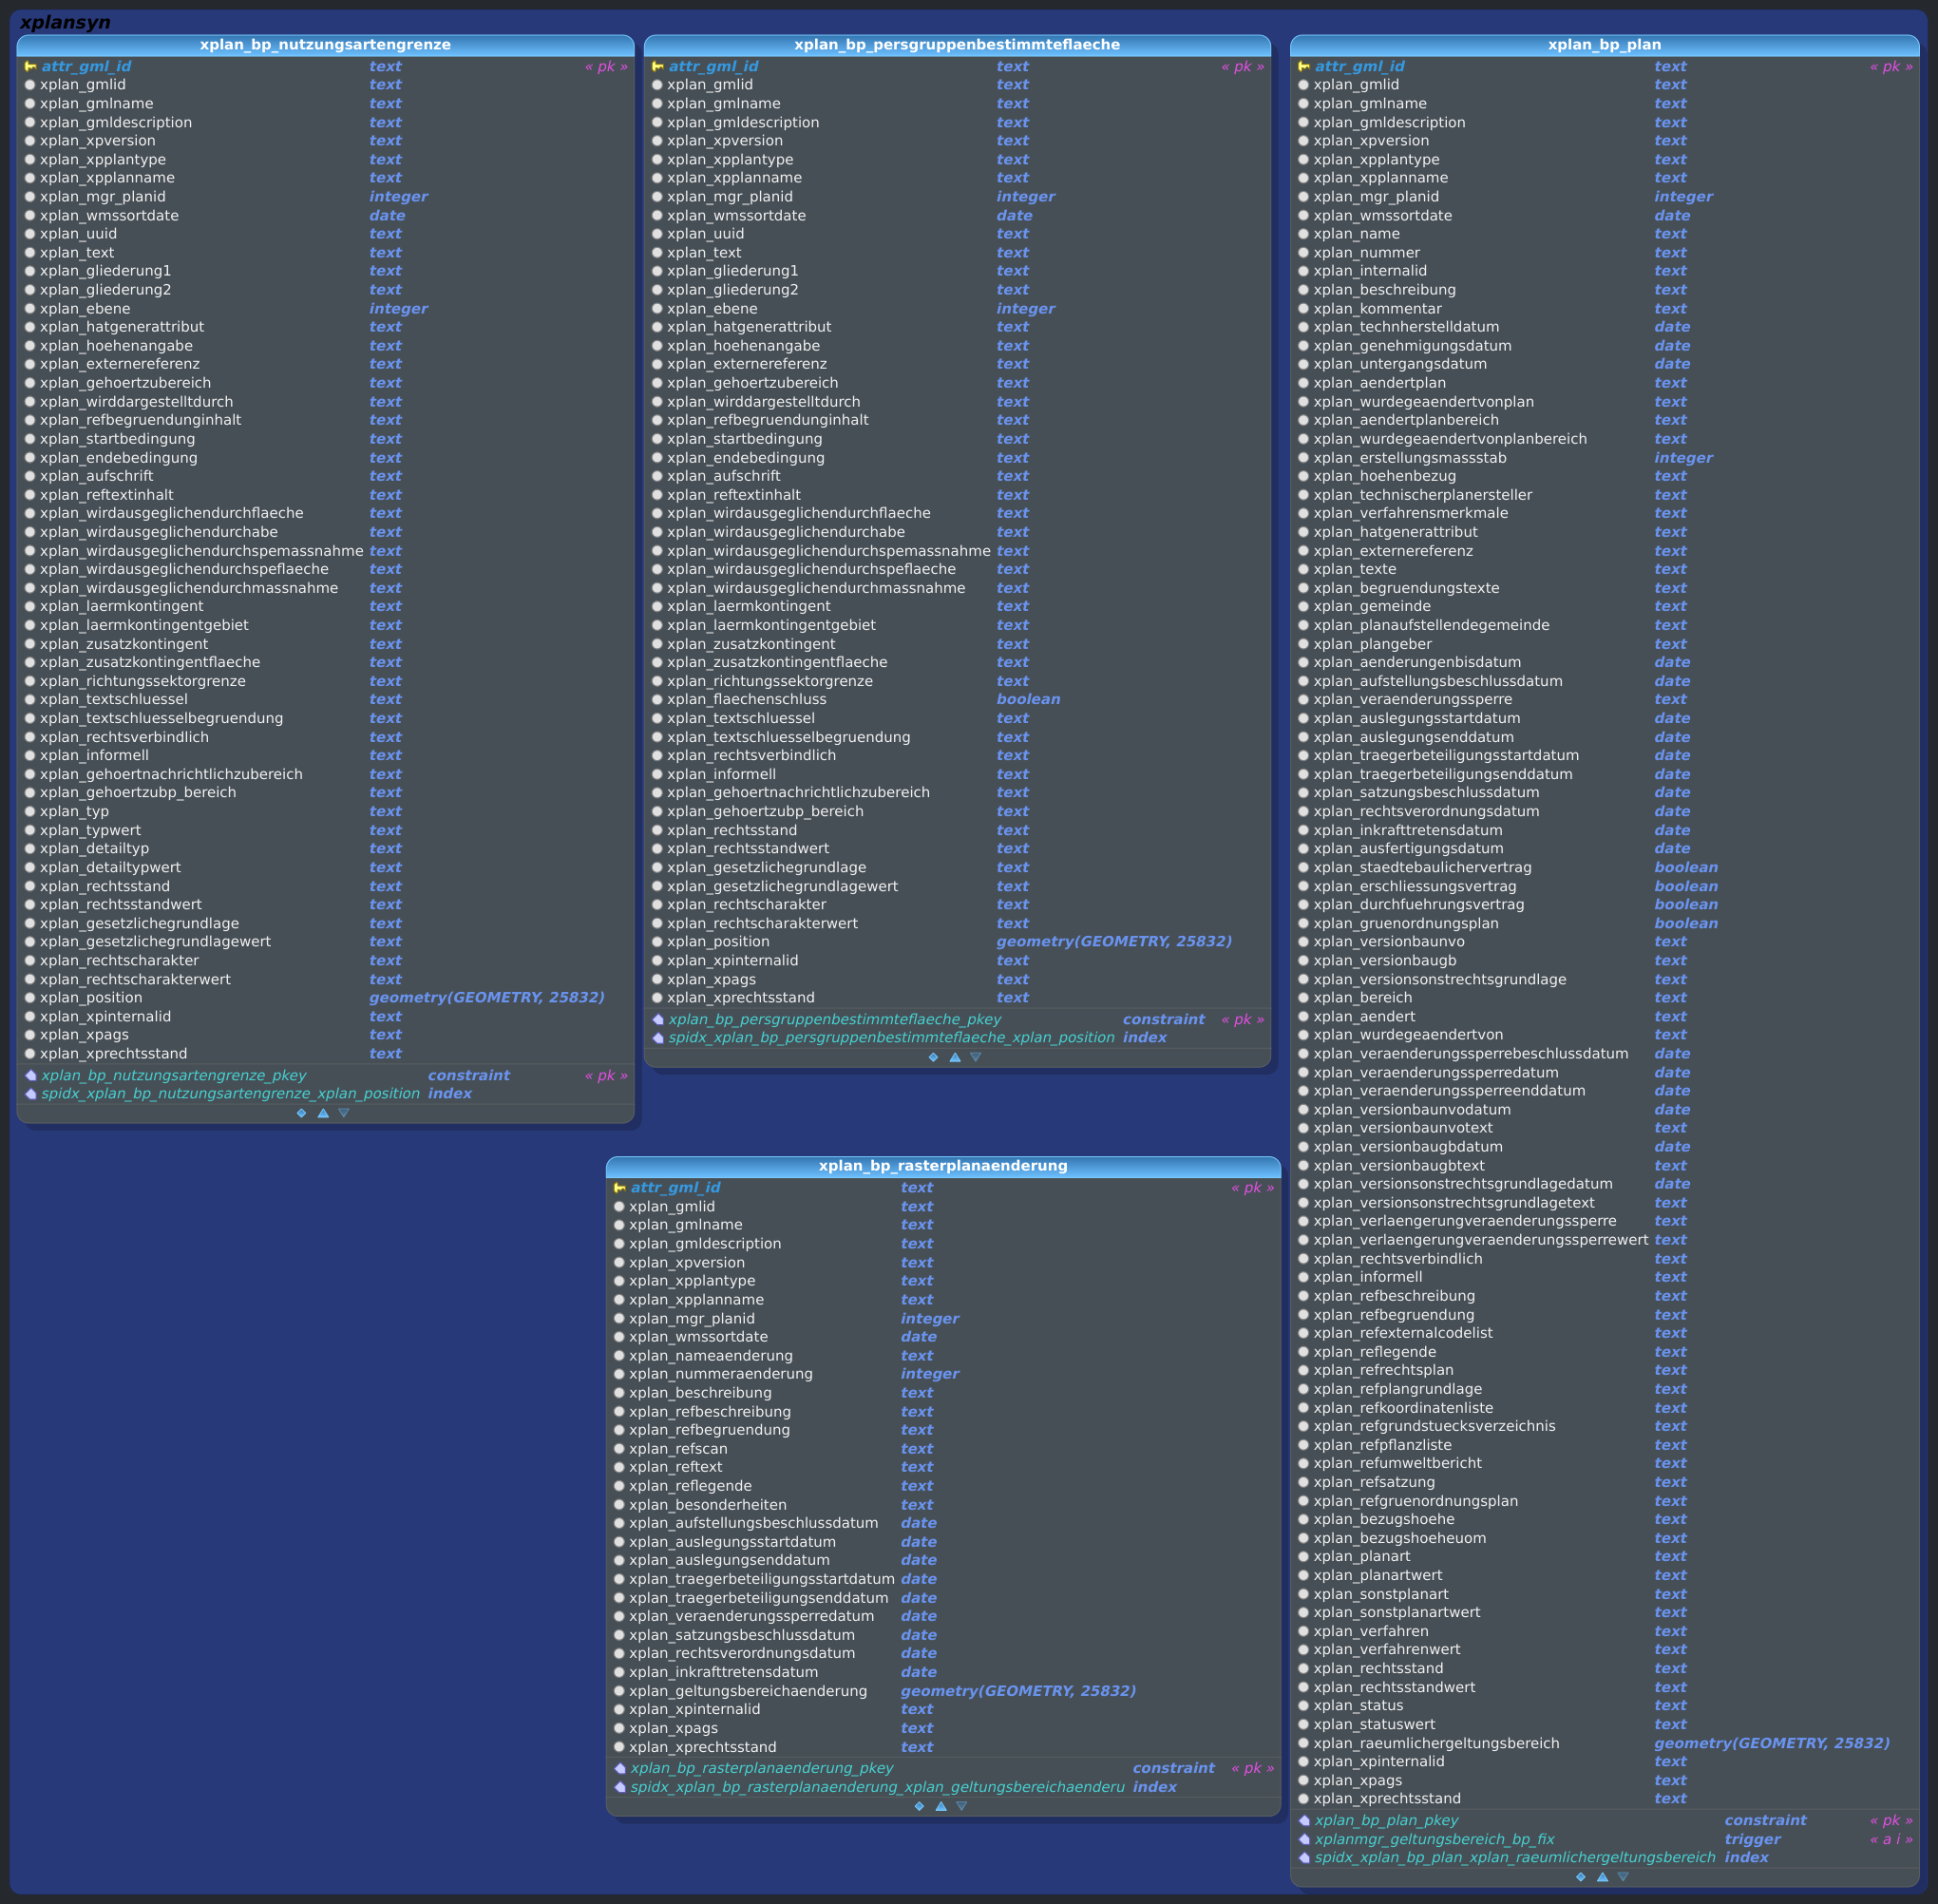Click key icon beside attr_gml_id in xplan_bp_plan
This screenshot has width=1938, height=1904.
click(1303, 67)
